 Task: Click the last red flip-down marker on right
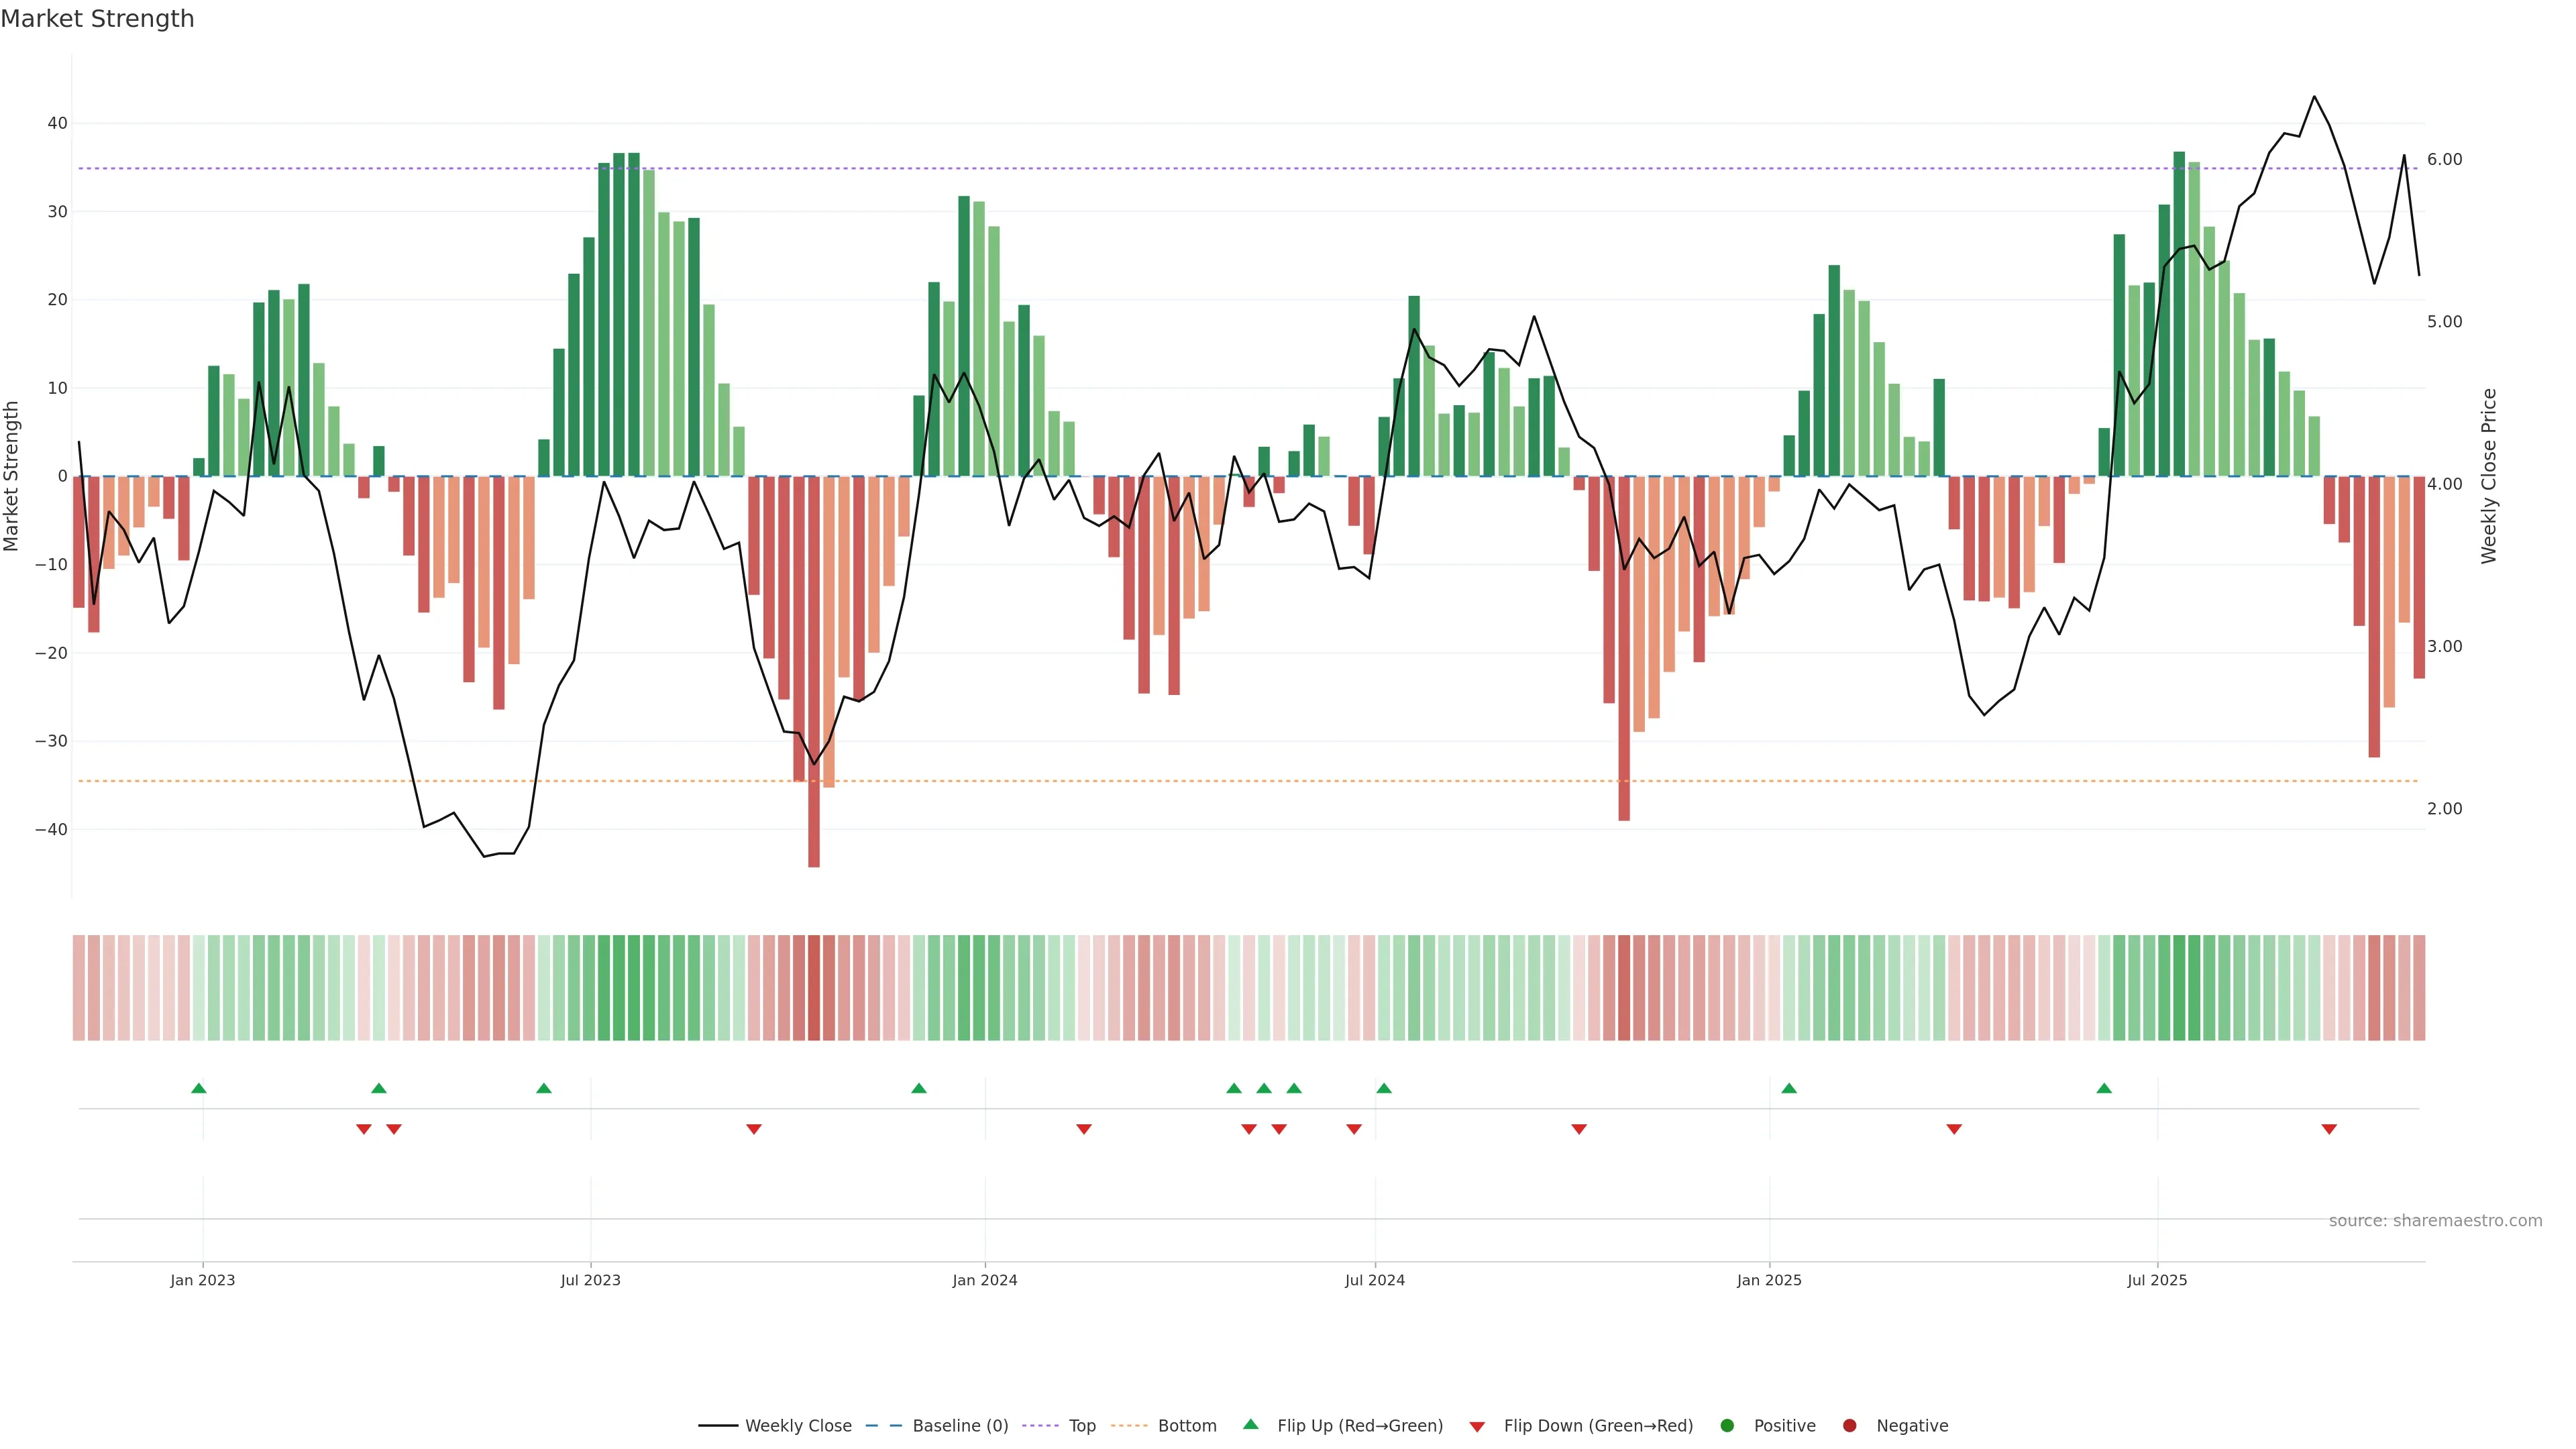click(x=2329, y=1129)
